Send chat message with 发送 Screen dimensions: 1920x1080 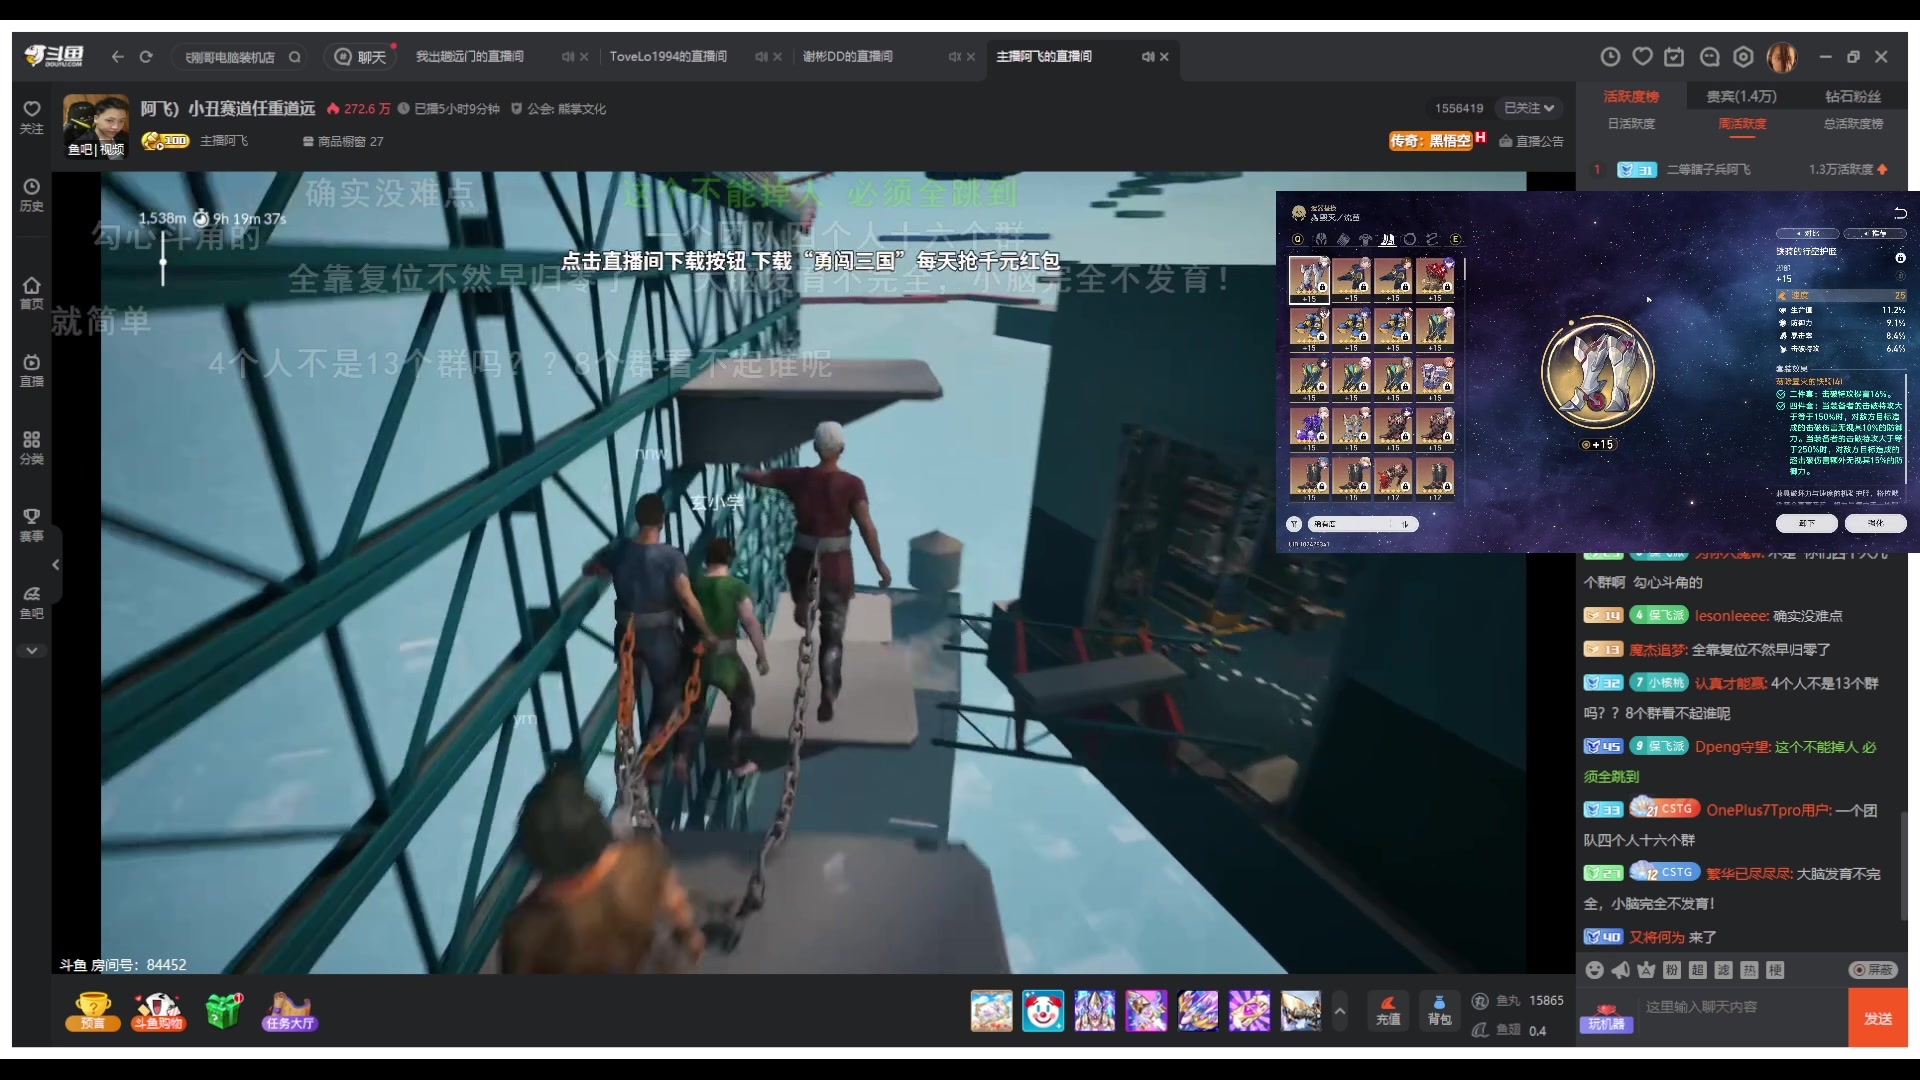[1878, 1018]
